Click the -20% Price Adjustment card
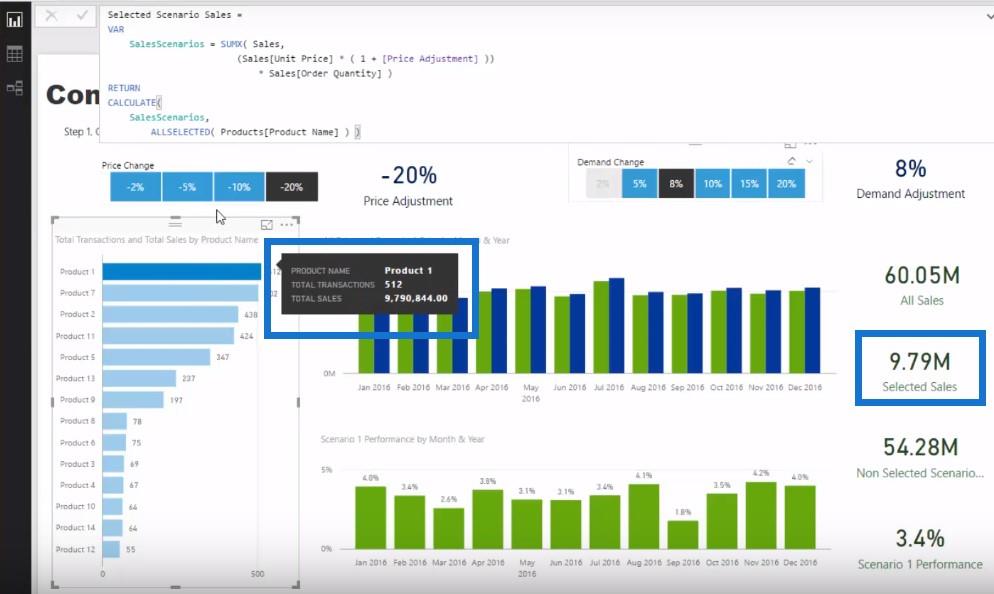 (x=408, y=186)
